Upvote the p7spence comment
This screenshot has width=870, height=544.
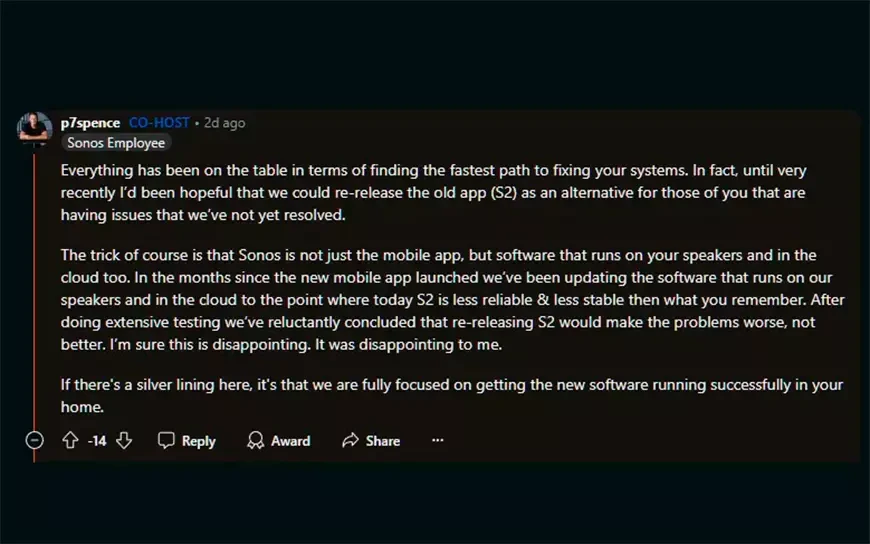[70, 440]
